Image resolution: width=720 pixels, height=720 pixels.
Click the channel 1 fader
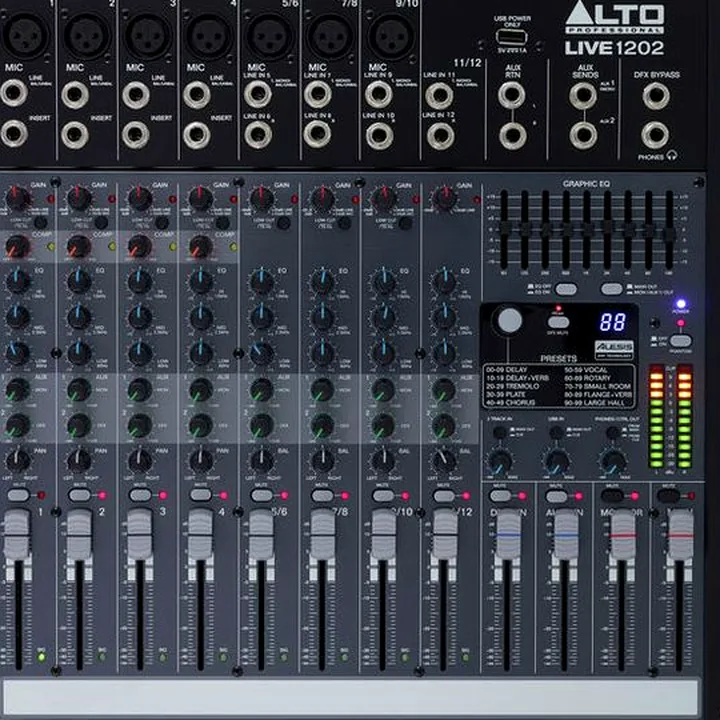(17, 534)
